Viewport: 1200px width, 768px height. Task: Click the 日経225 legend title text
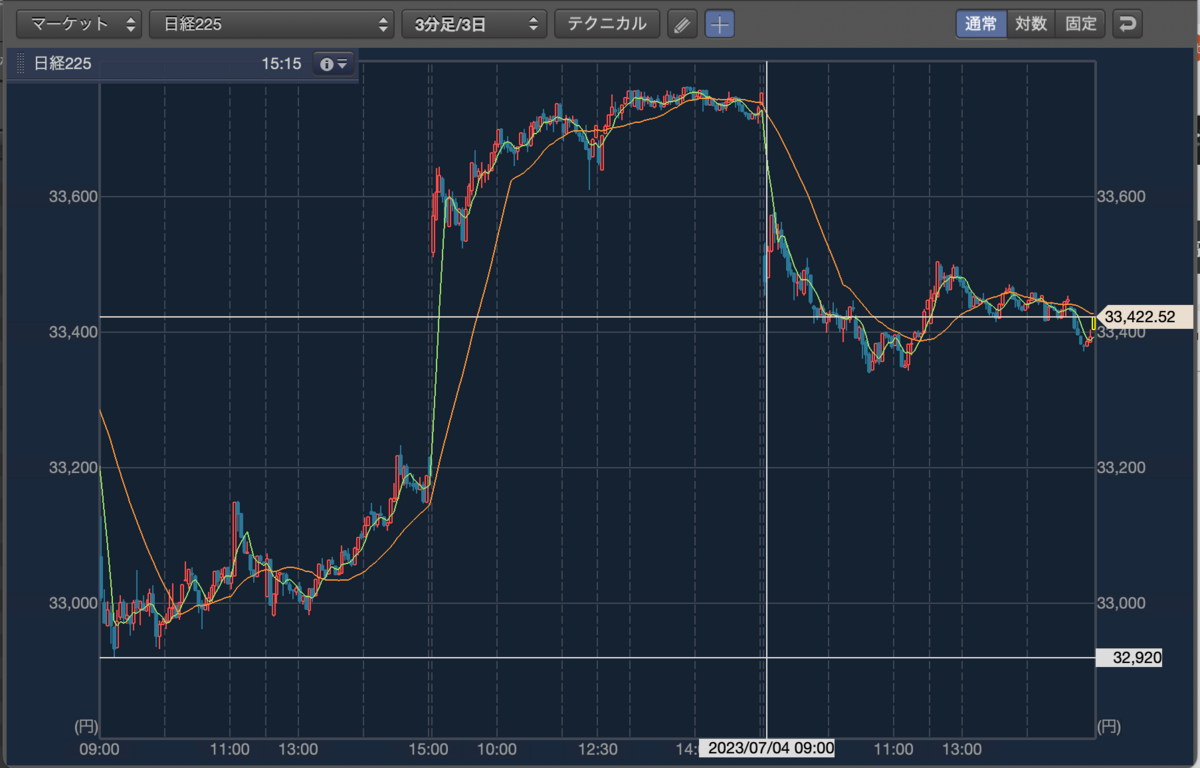point(63,64)
